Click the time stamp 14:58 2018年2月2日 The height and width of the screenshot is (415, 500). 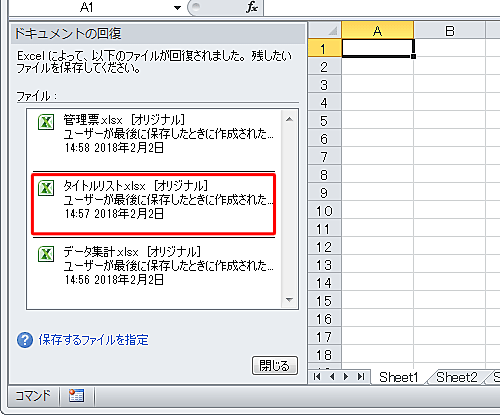click(114, 148)
